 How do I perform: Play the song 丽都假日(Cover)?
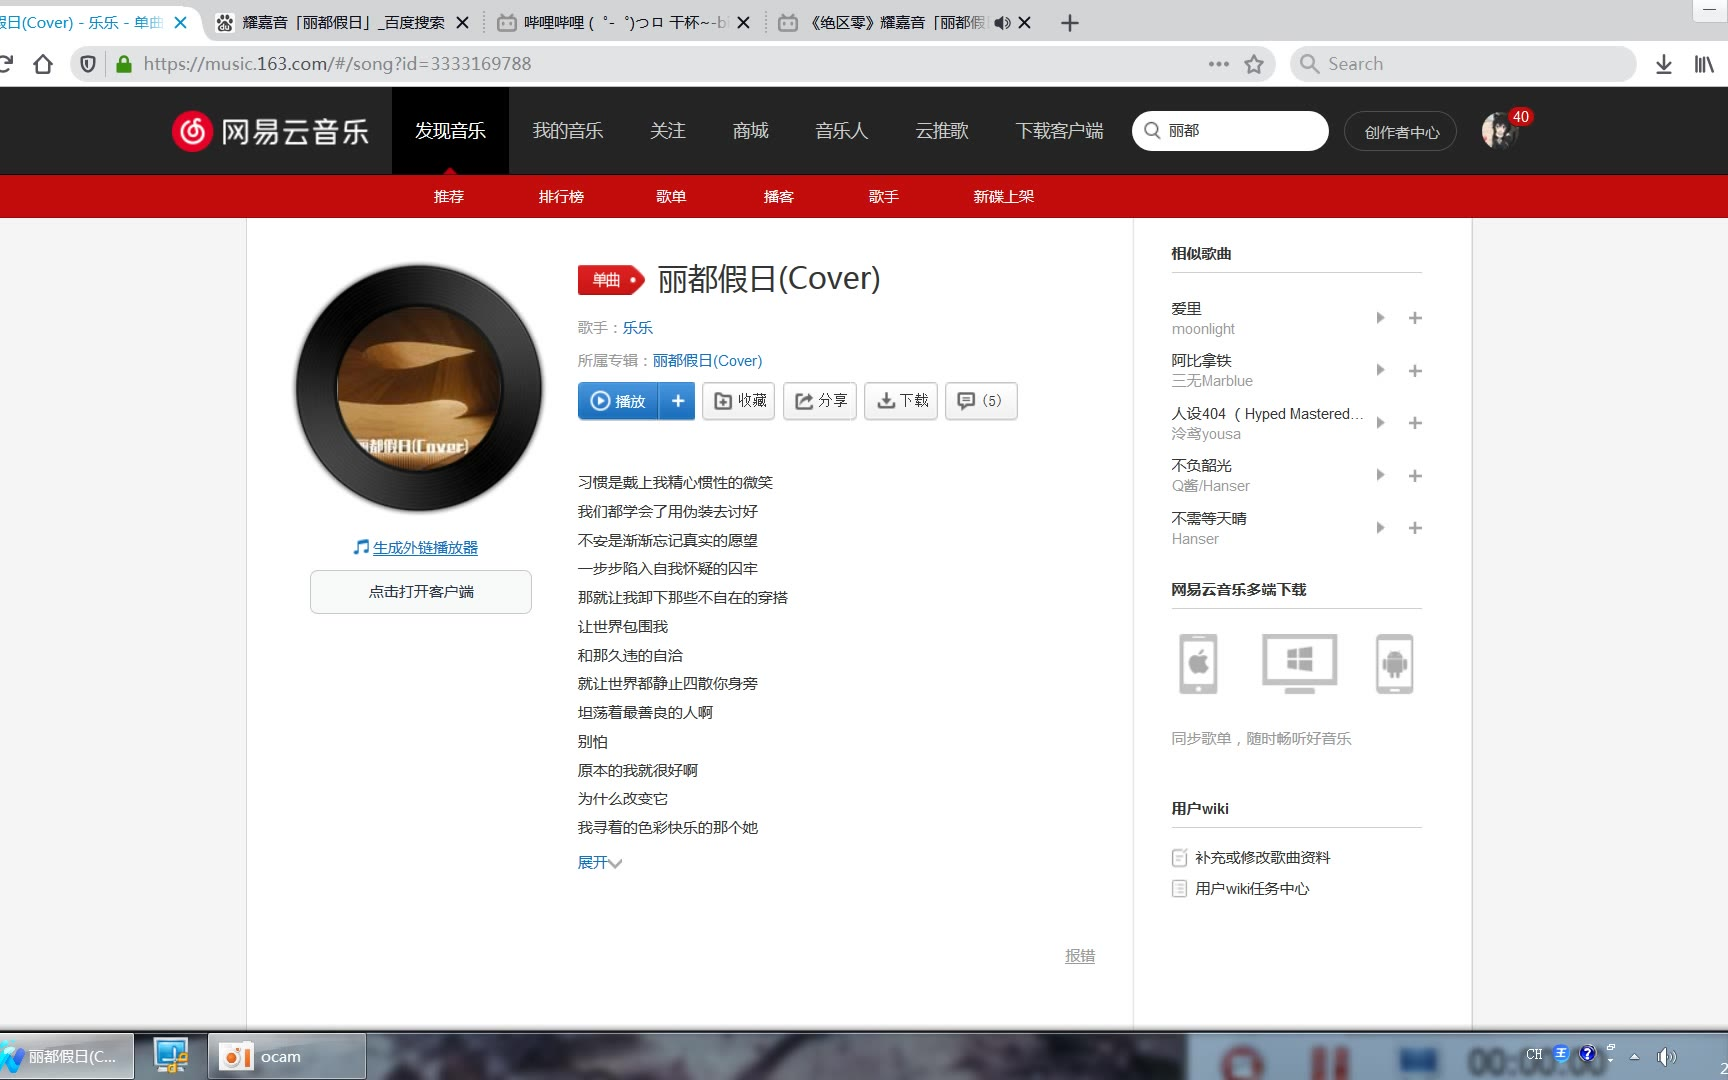tap(618, 401)
